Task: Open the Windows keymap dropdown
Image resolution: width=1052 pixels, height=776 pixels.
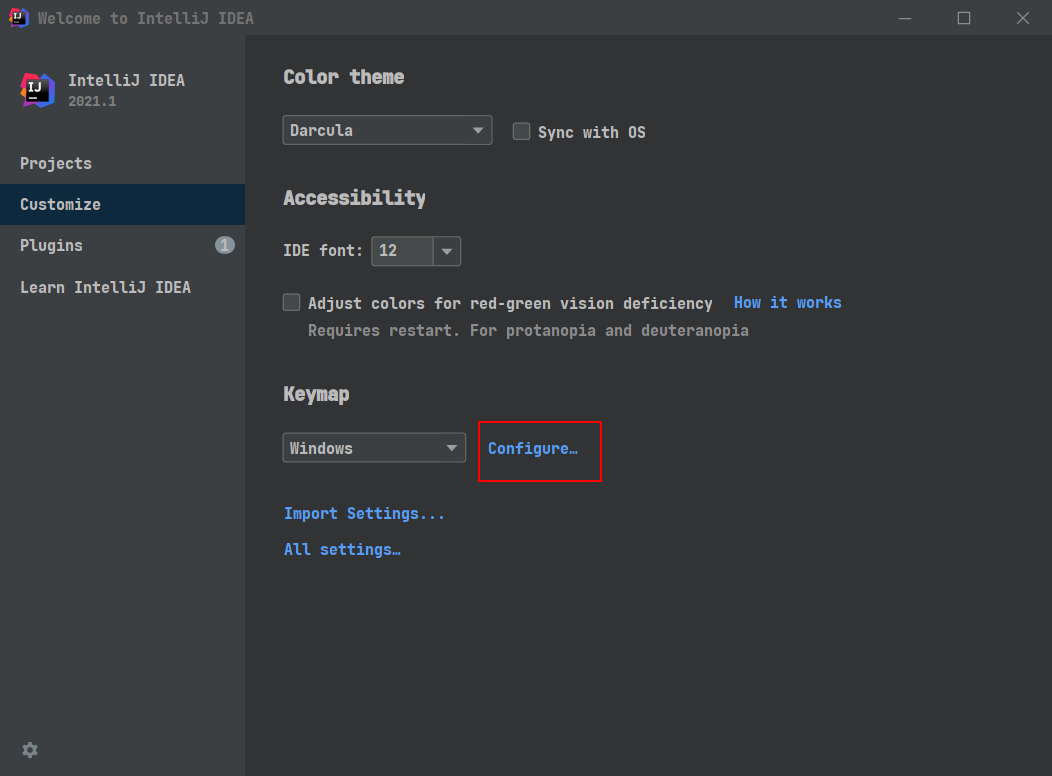Action: [374, 447]
